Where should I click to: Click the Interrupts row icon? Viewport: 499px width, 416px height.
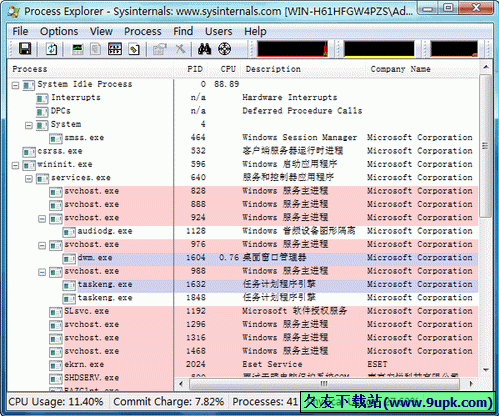tap(42, 98)
